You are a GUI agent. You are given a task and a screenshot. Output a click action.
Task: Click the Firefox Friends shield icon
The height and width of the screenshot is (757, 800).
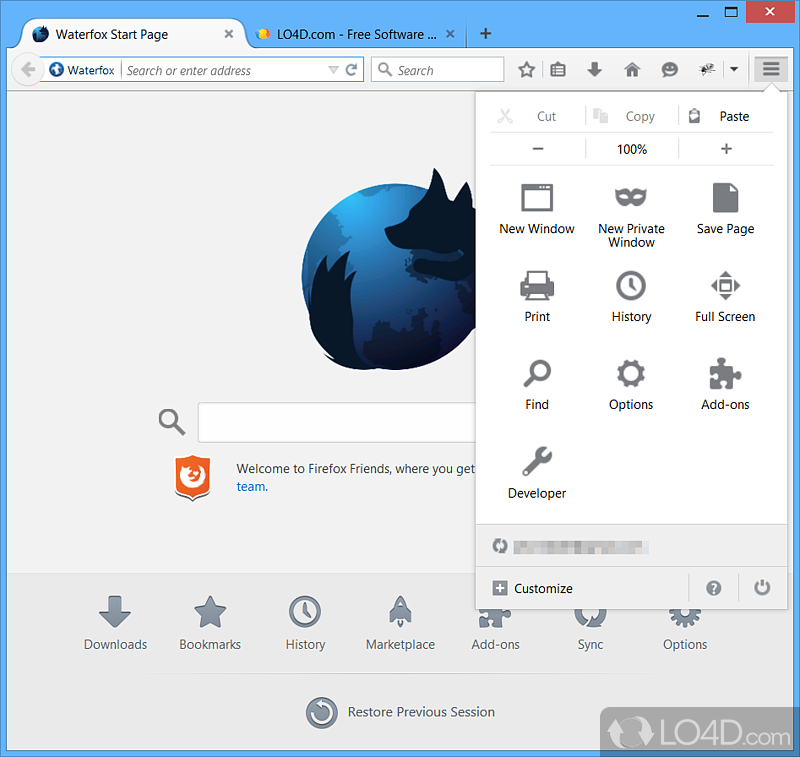[192, 477]
